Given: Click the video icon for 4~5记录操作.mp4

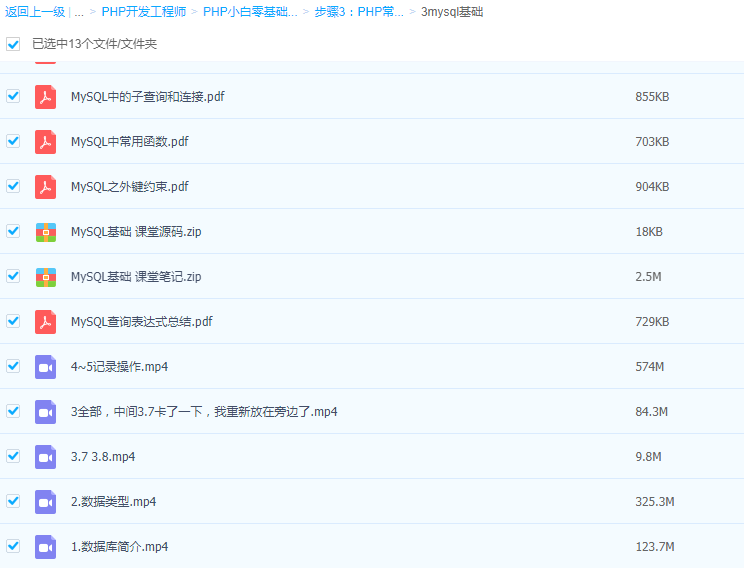Looking at the screenshot, I should (x=45, y=367).
